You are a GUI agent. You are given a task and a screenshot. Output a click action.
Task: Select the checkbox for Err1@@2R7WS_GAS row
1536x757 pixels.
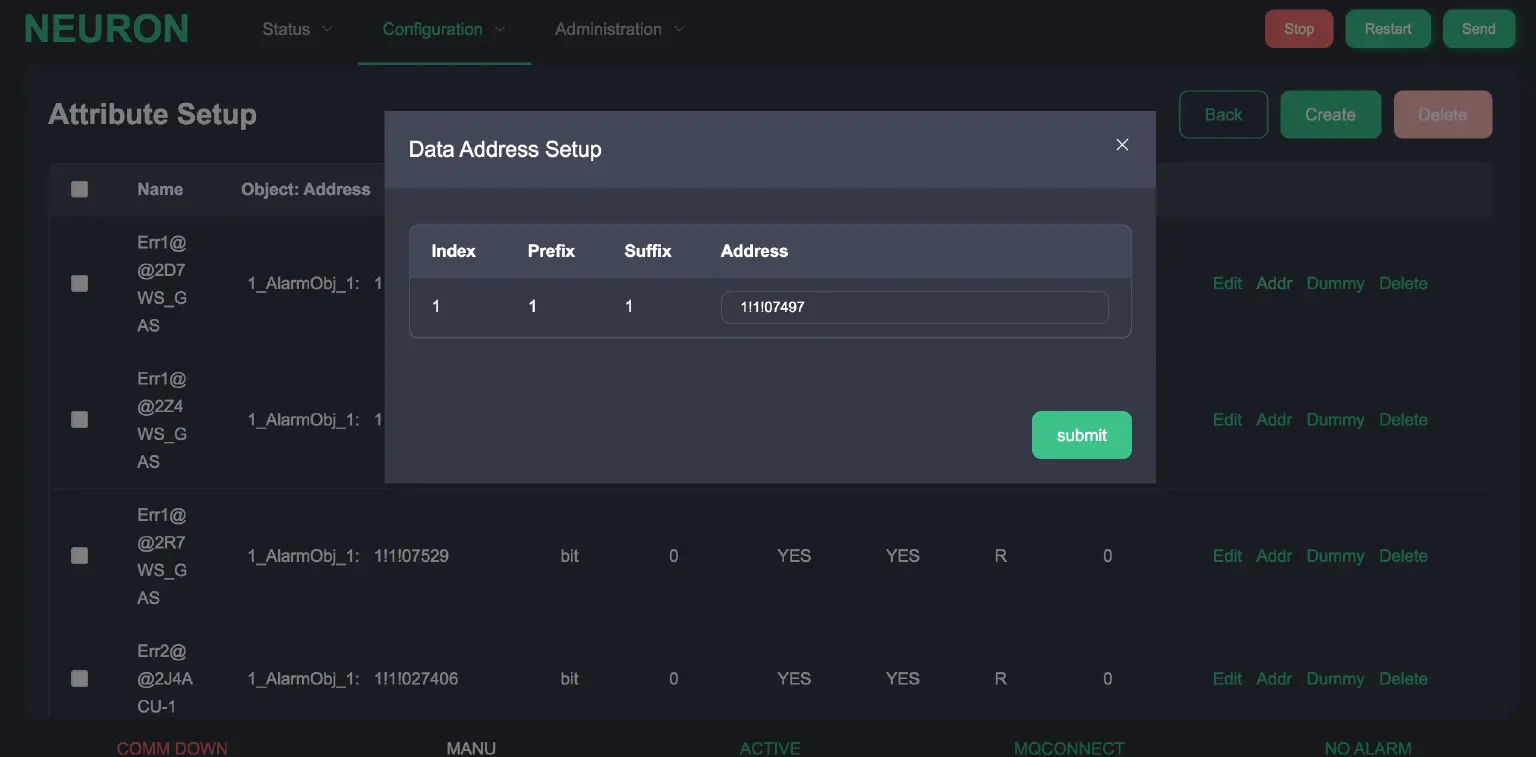click(x=80, y=556)
